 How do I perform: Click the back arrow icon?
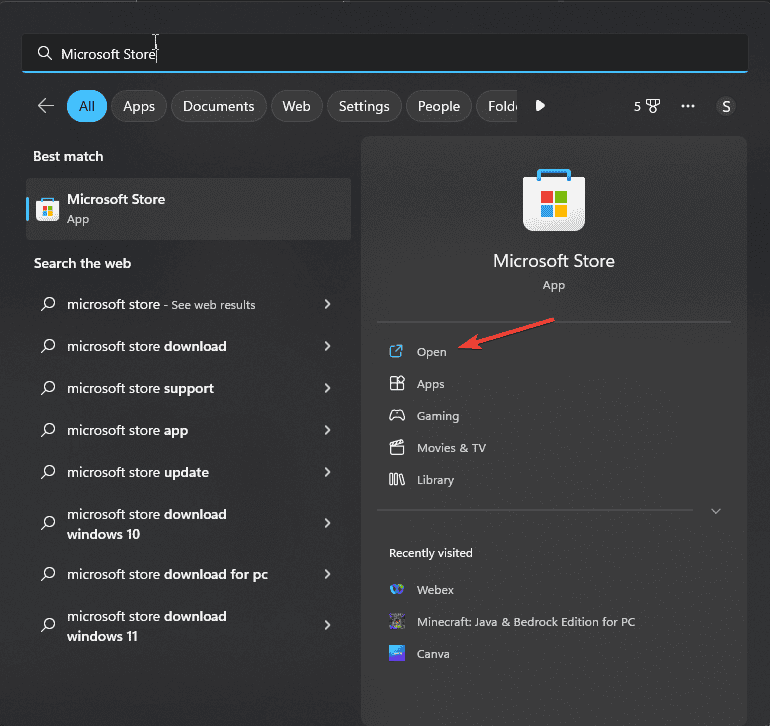[x=46, y=106]
